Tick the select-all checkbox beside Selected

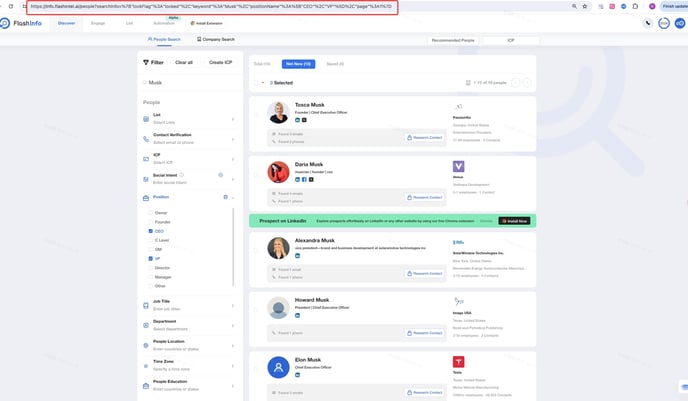point(255,82)
